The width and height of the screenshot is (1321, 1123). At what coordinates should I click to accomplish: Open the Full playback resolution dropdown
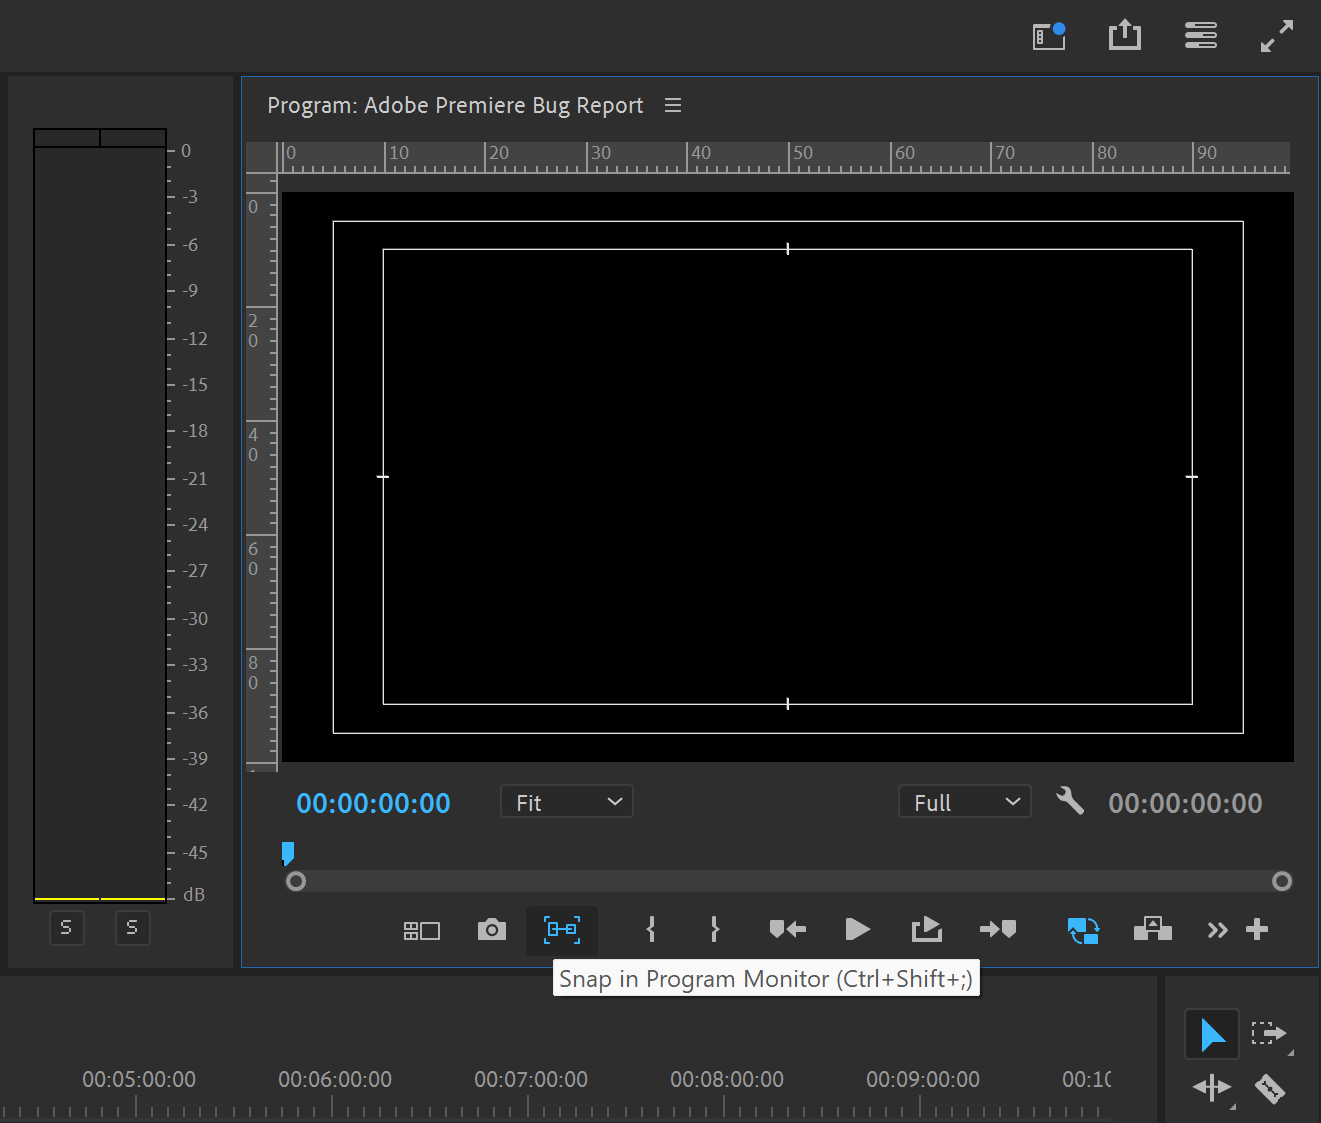click(x=963, y=801)
